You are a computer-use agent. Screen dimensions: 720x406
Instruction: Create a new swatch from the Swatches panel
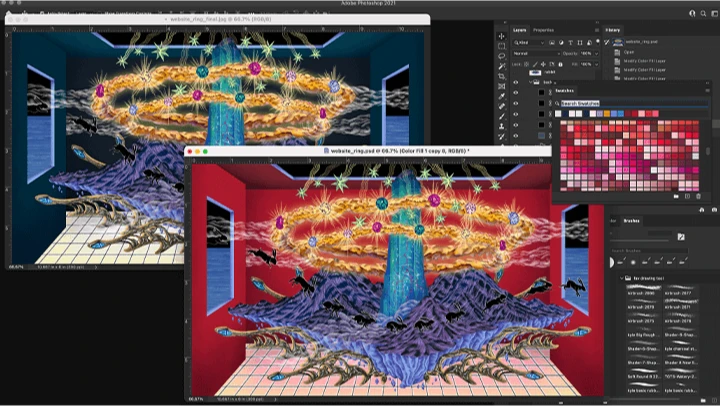[687, 196]
